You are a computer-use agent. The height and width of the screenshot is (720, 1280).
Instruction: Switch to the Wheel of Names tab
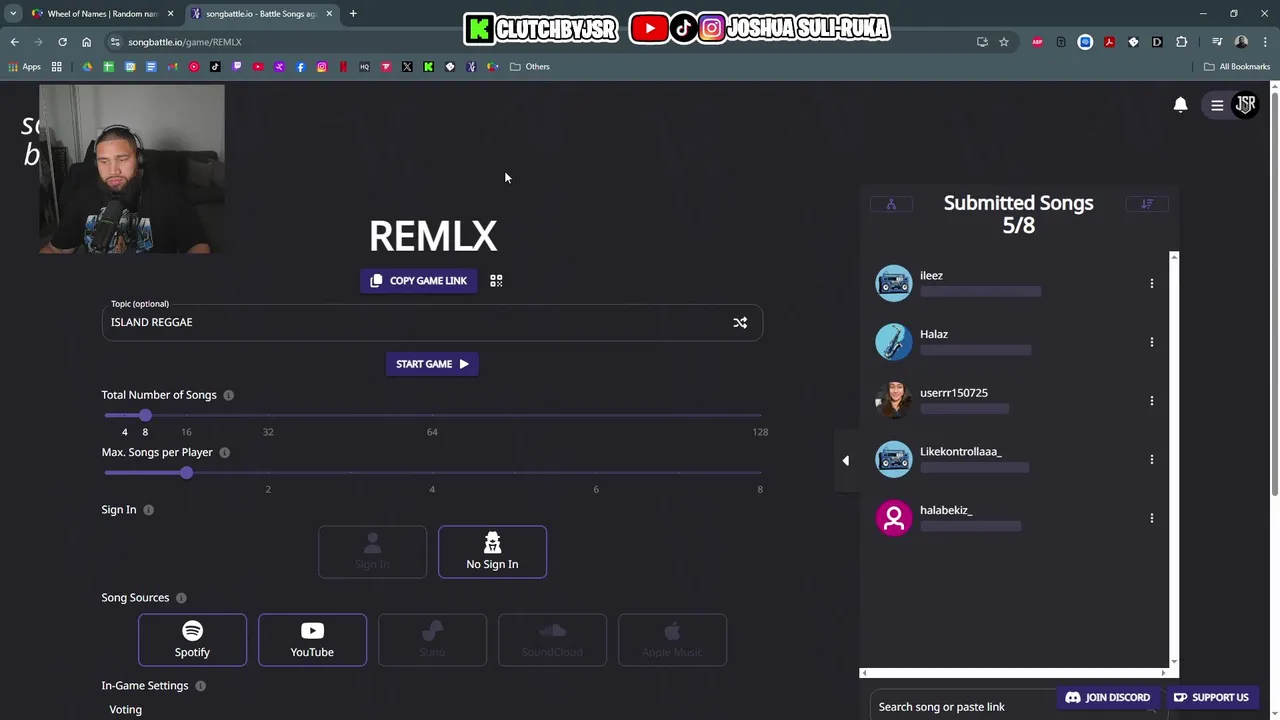(100, 14)
